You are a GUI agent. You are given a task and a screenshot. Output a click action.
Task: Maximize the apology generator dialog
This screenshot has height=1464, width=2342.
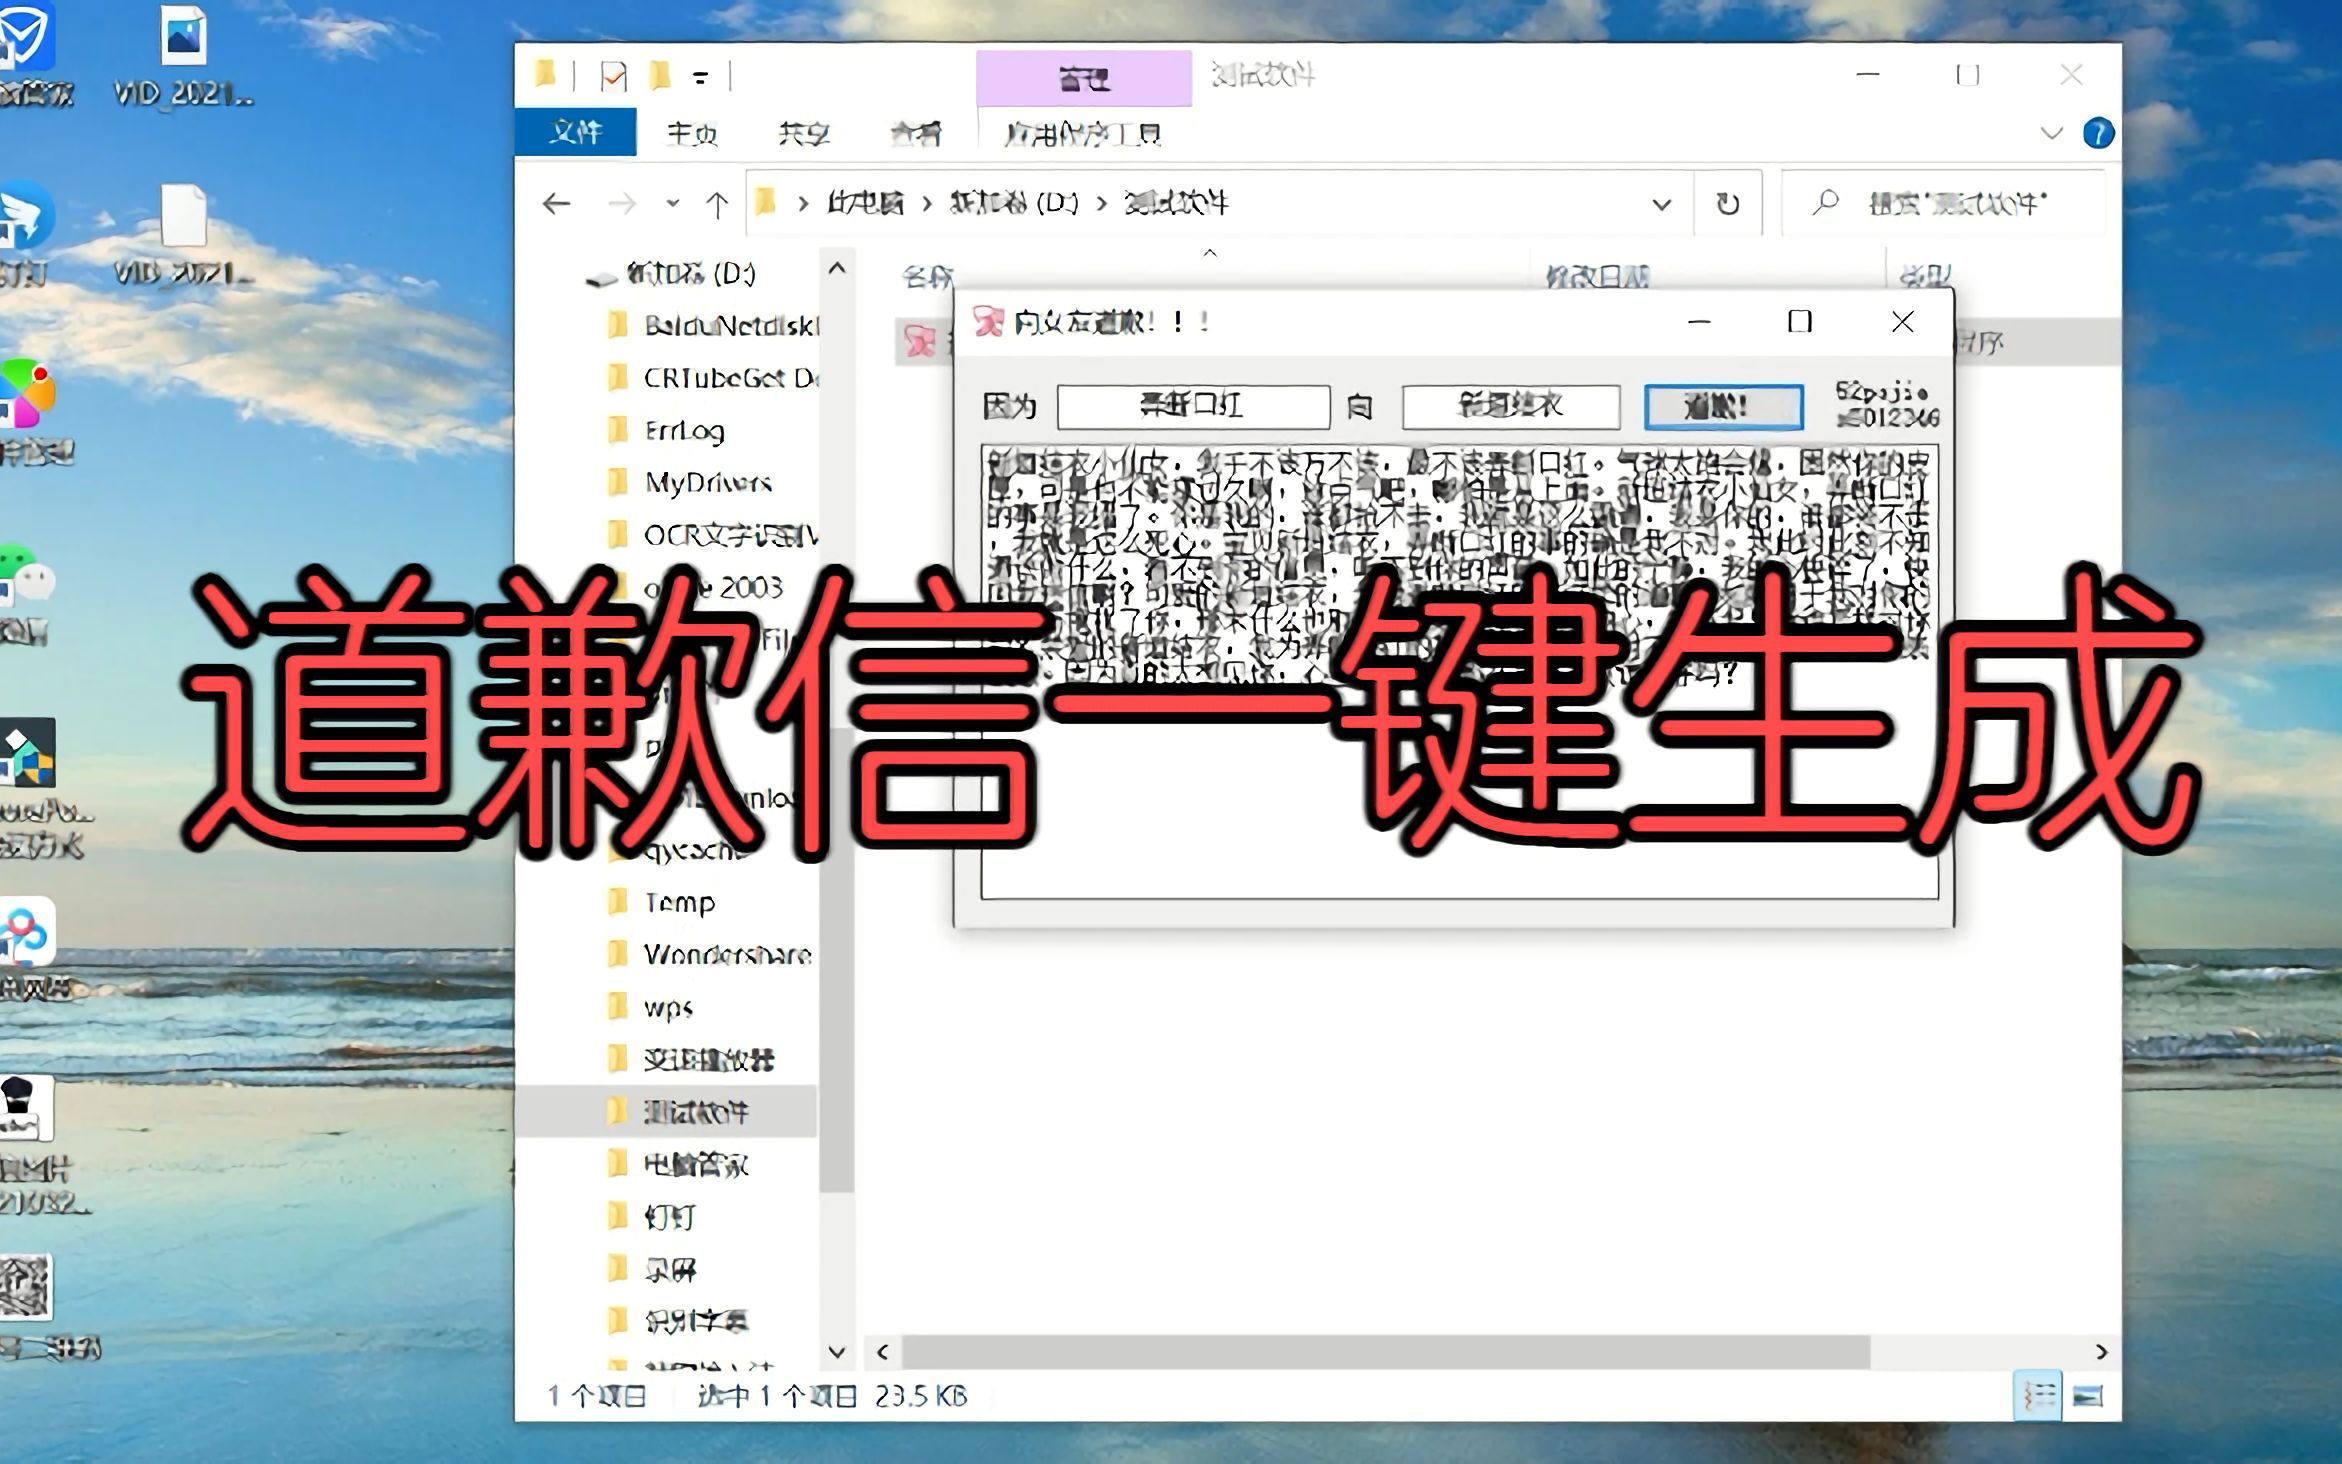point(1800,322)
